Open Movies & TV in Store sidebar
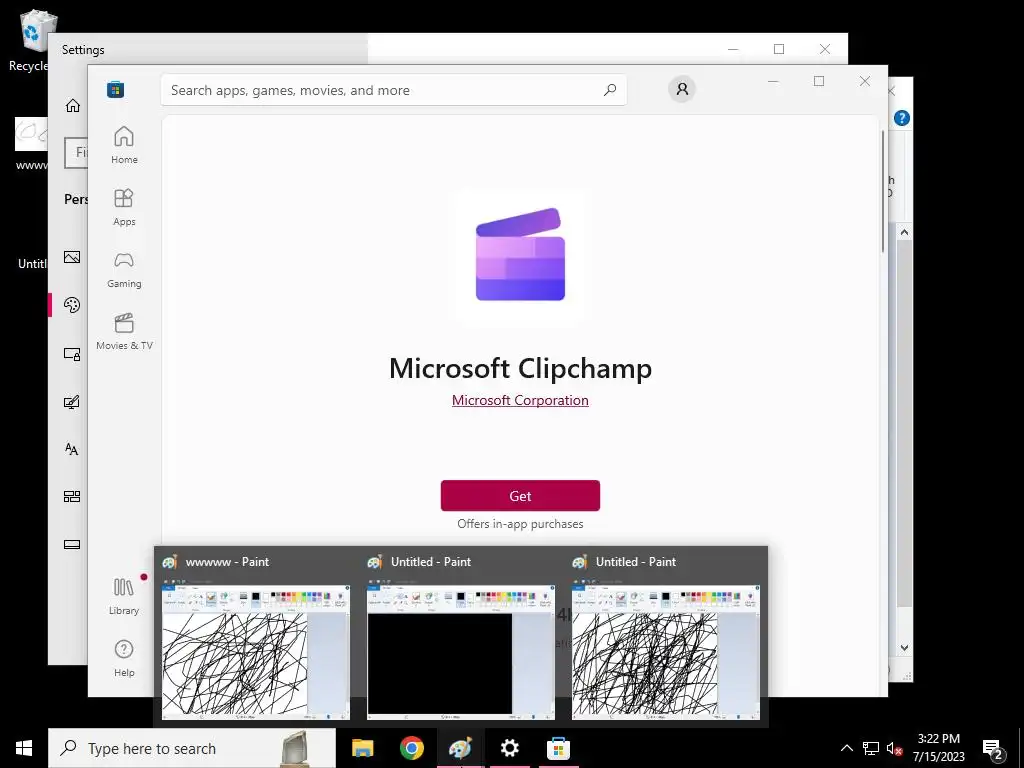Screen dimensions: 1024x768 [124, 331]
